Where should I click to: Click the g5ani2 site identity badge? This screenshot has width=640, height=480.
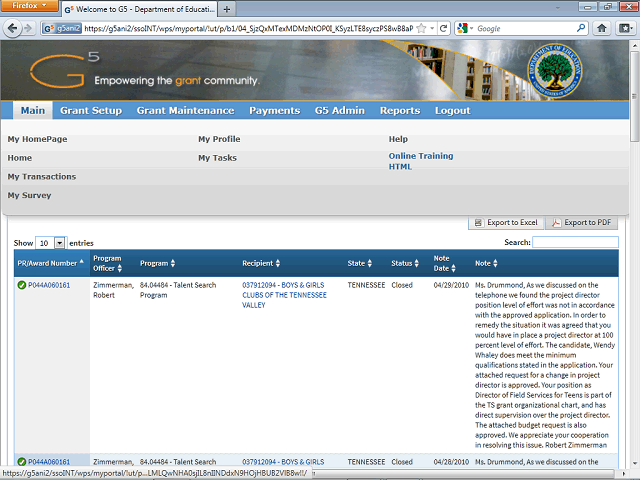click(62, 28)
